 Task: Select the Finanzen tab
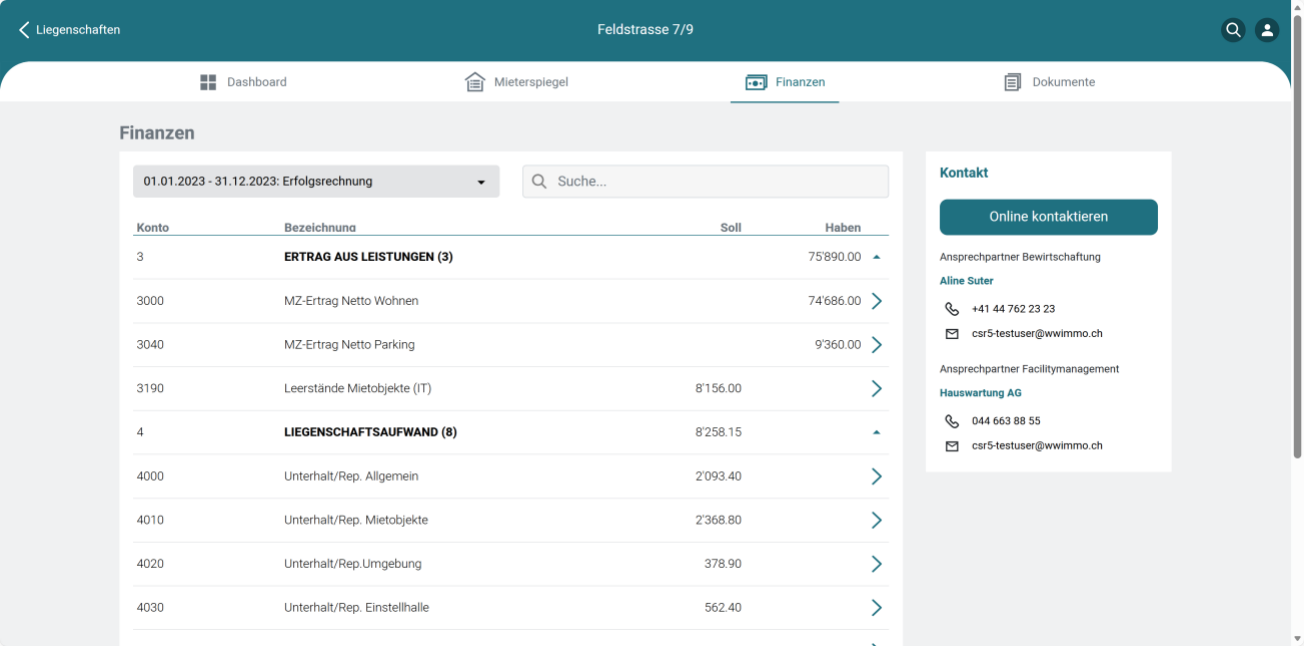click(x=785, y=82)
